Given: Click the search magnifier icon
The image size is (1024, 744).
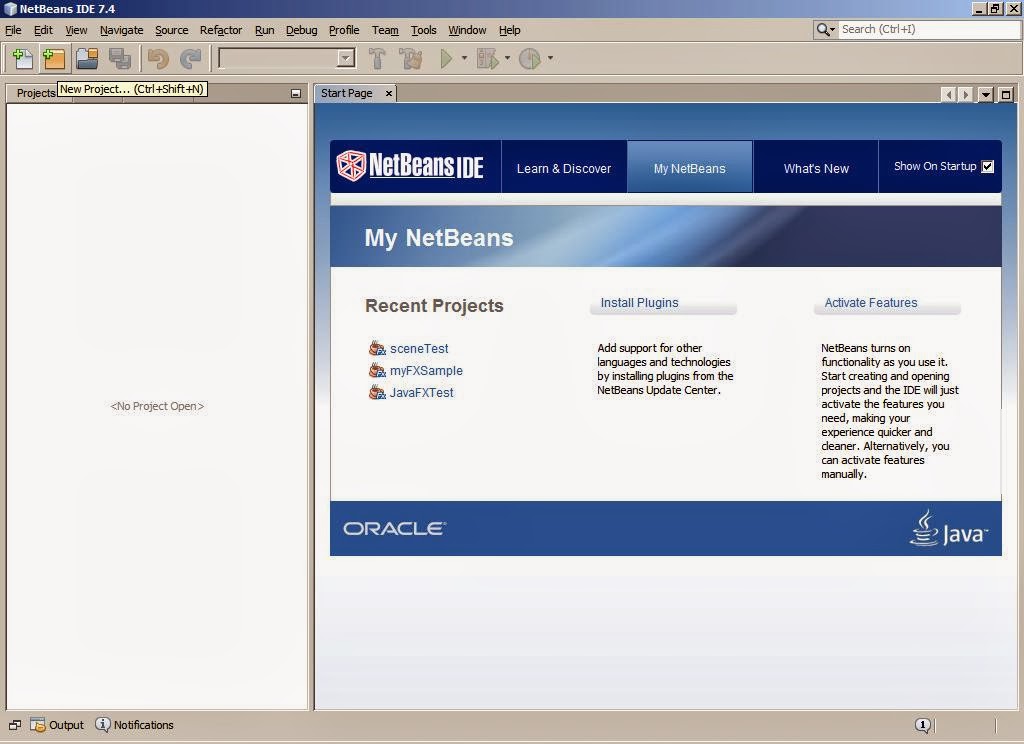Looking at the screenshot, I should click(825, 29).
